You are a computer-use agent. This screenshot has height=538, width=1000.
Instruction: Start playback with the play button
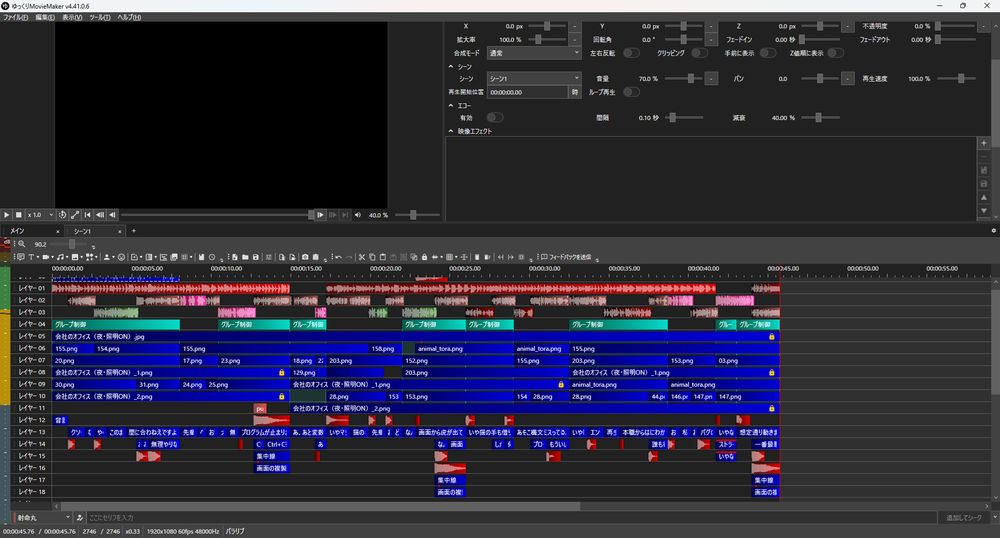point(6,215)
